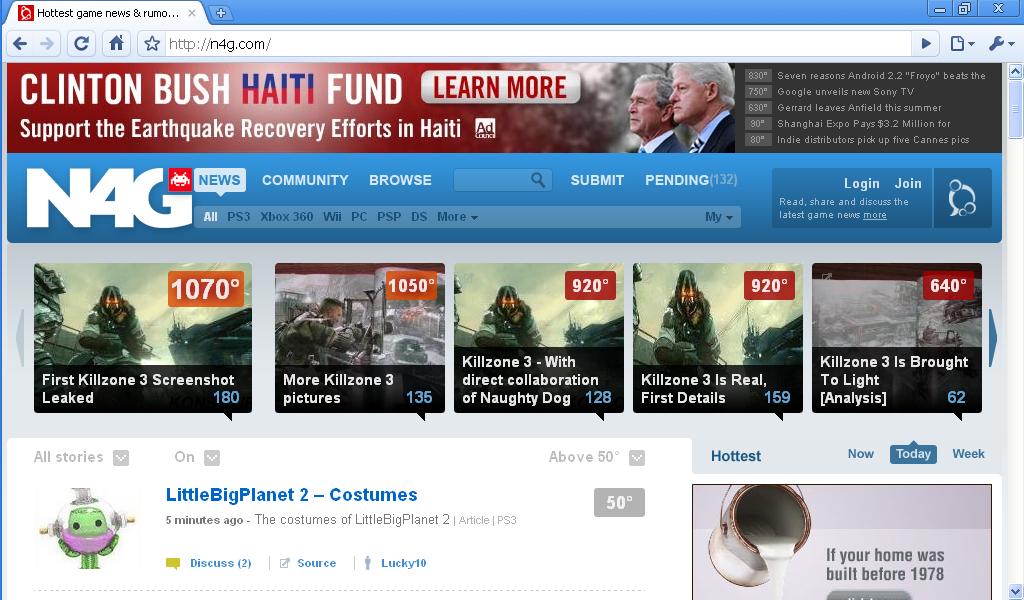Select the All platform filter

(210, 216)
